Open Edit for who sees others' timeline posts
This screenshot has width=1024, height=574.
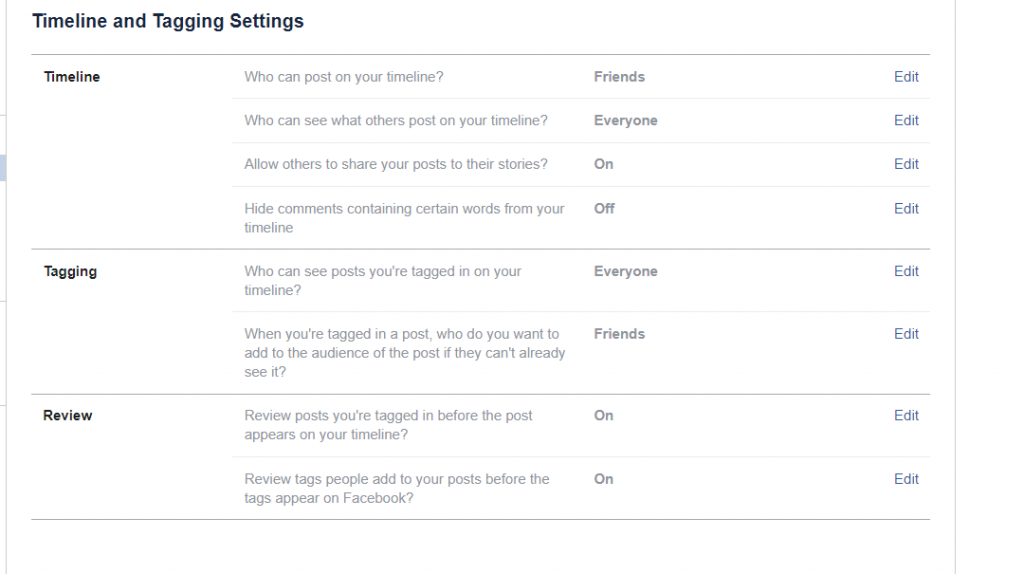(x=906, y=120)
